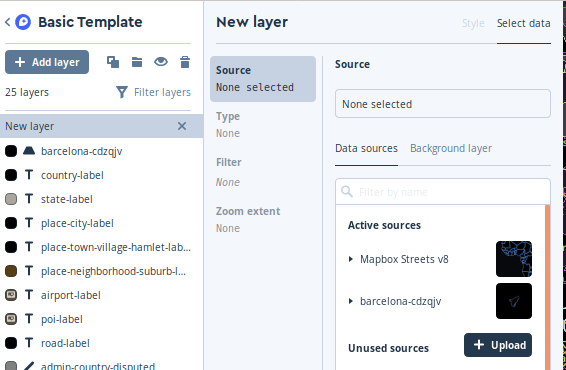Click the barcelona-cdzqjv fill type icon
The height and width of the screenshot is (370, 566).
click(29, 151)
